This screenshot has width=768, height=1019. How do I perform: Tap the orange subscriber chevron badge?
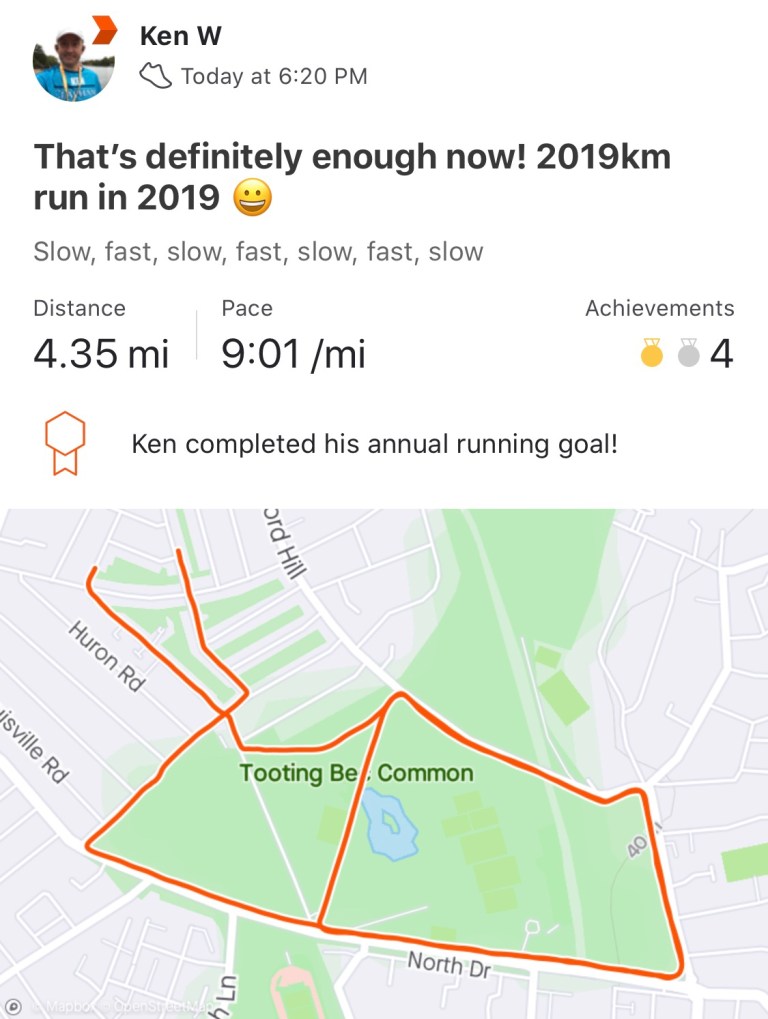pyautogui.click(x=103, y=29)
